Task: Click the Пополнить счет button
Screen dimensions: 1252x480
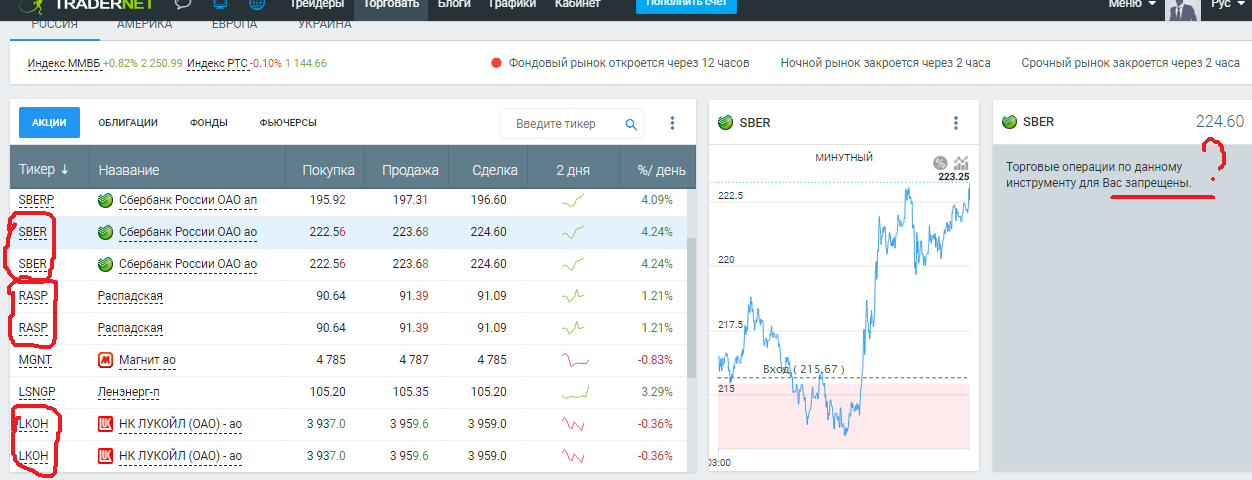Action: [x=687, y=5]
